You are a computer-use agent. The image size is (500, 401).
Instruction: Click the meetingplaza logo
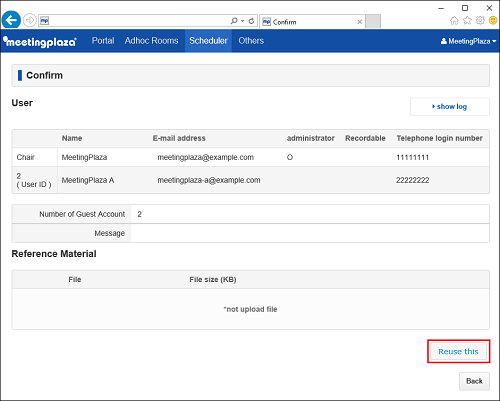point(40,41)
